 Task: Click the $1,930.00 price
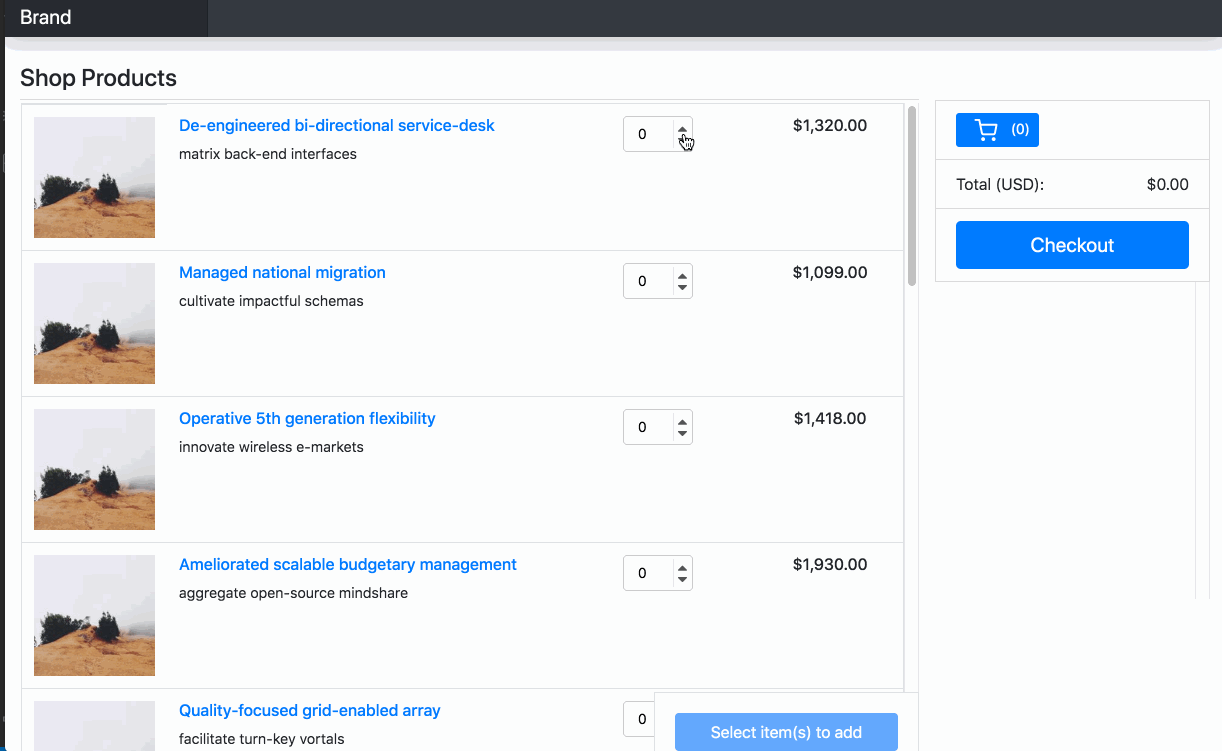830,565
